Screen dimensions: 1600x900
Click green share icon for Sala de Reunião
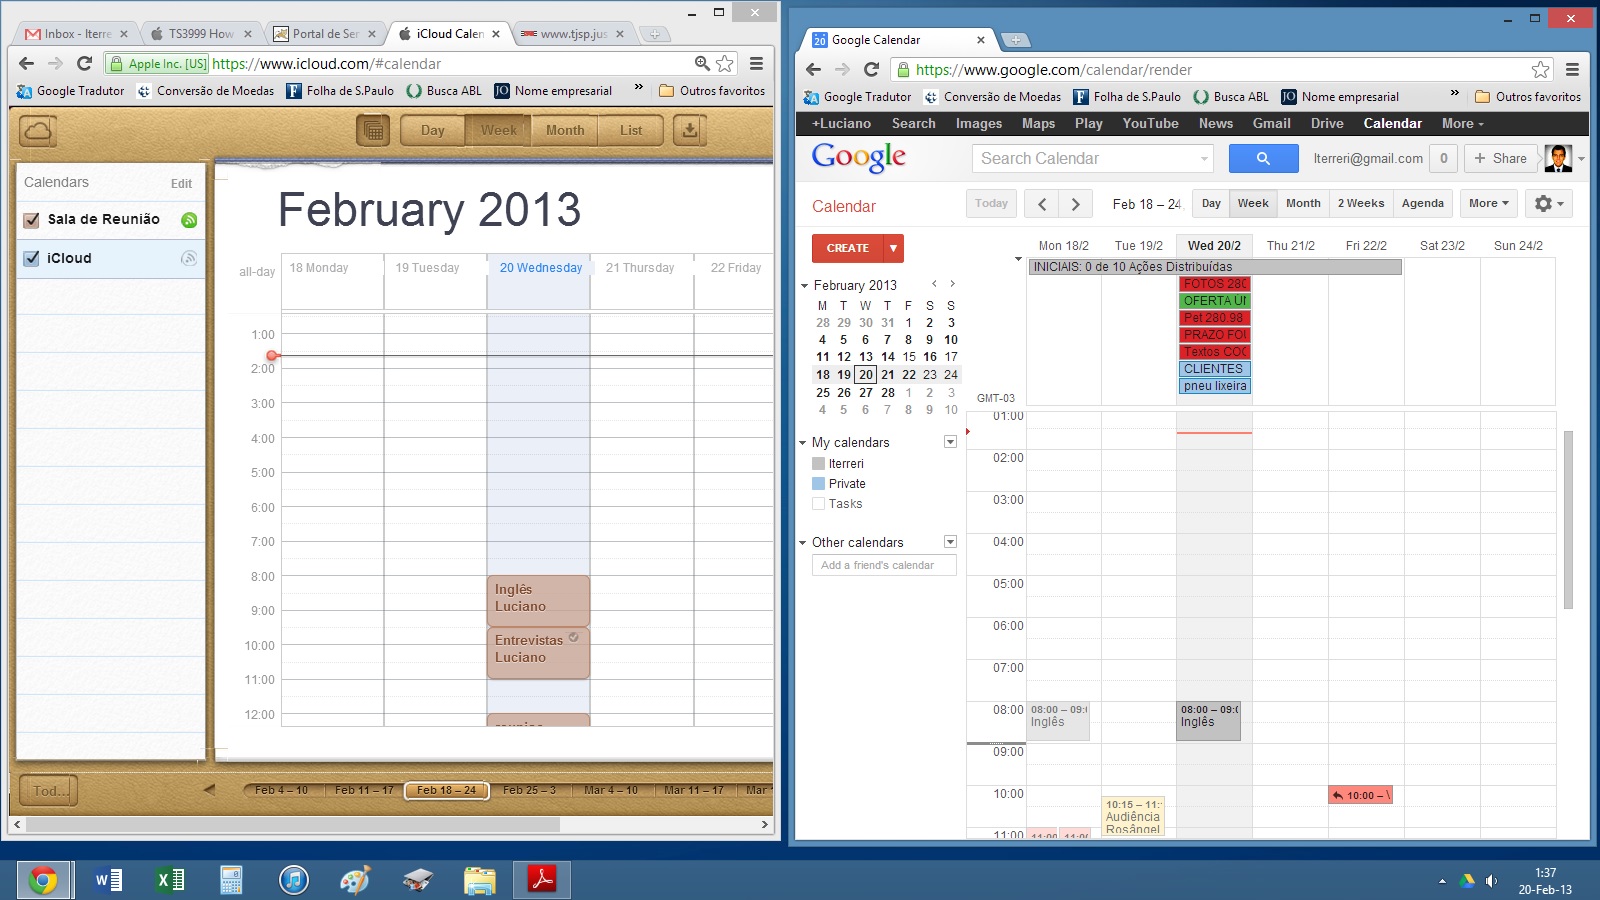(x=189, y=220)
